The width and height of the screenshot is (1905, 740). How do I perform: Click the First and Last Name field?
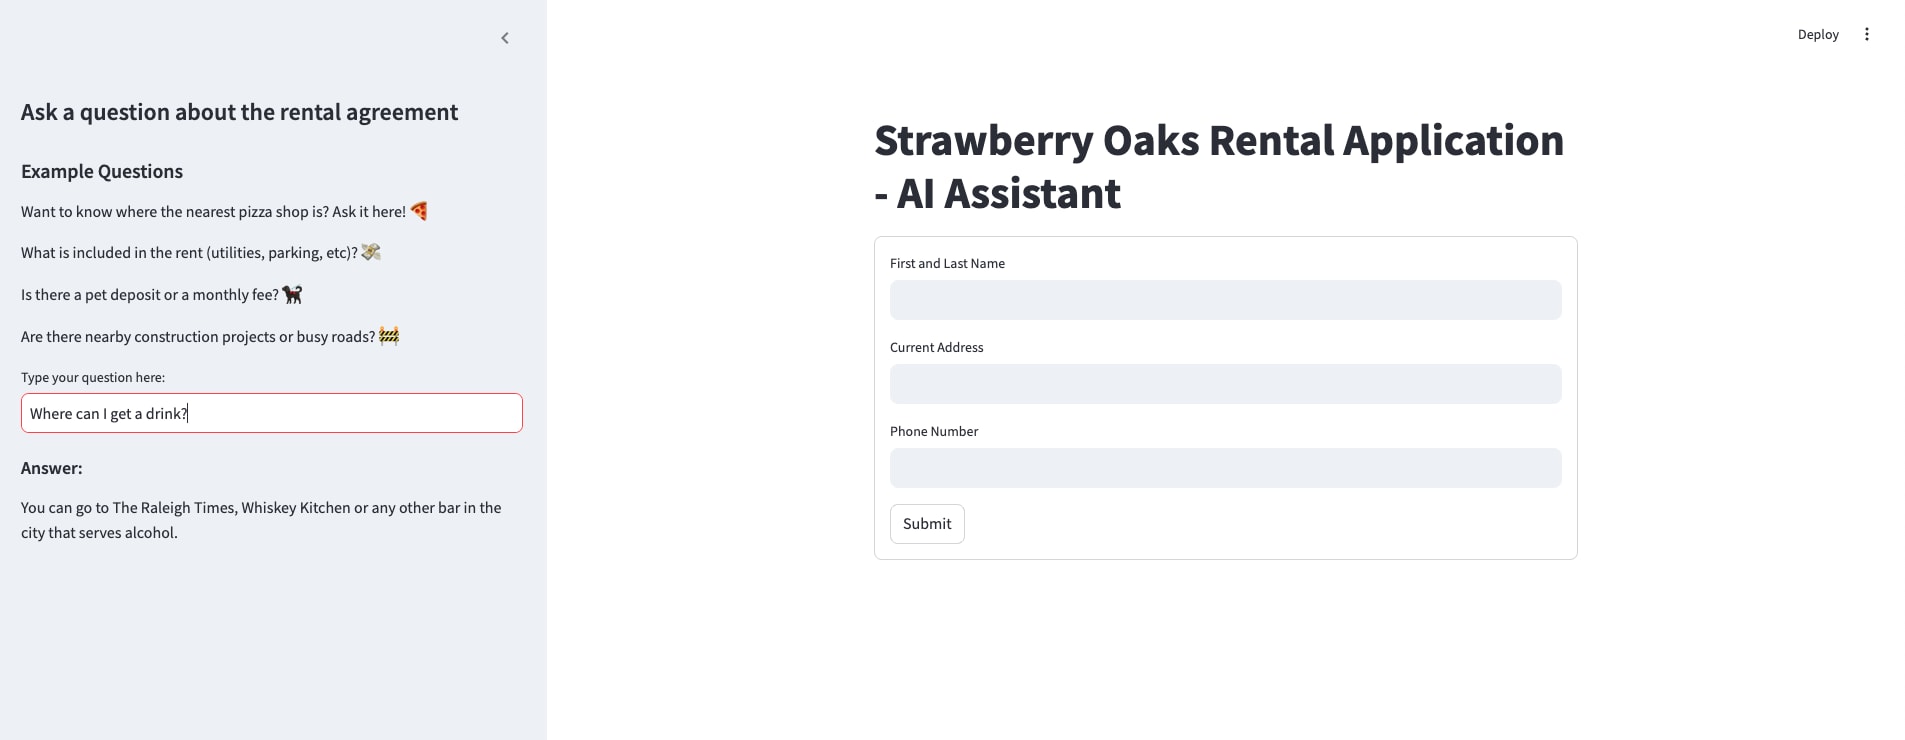pos(1225,300)
